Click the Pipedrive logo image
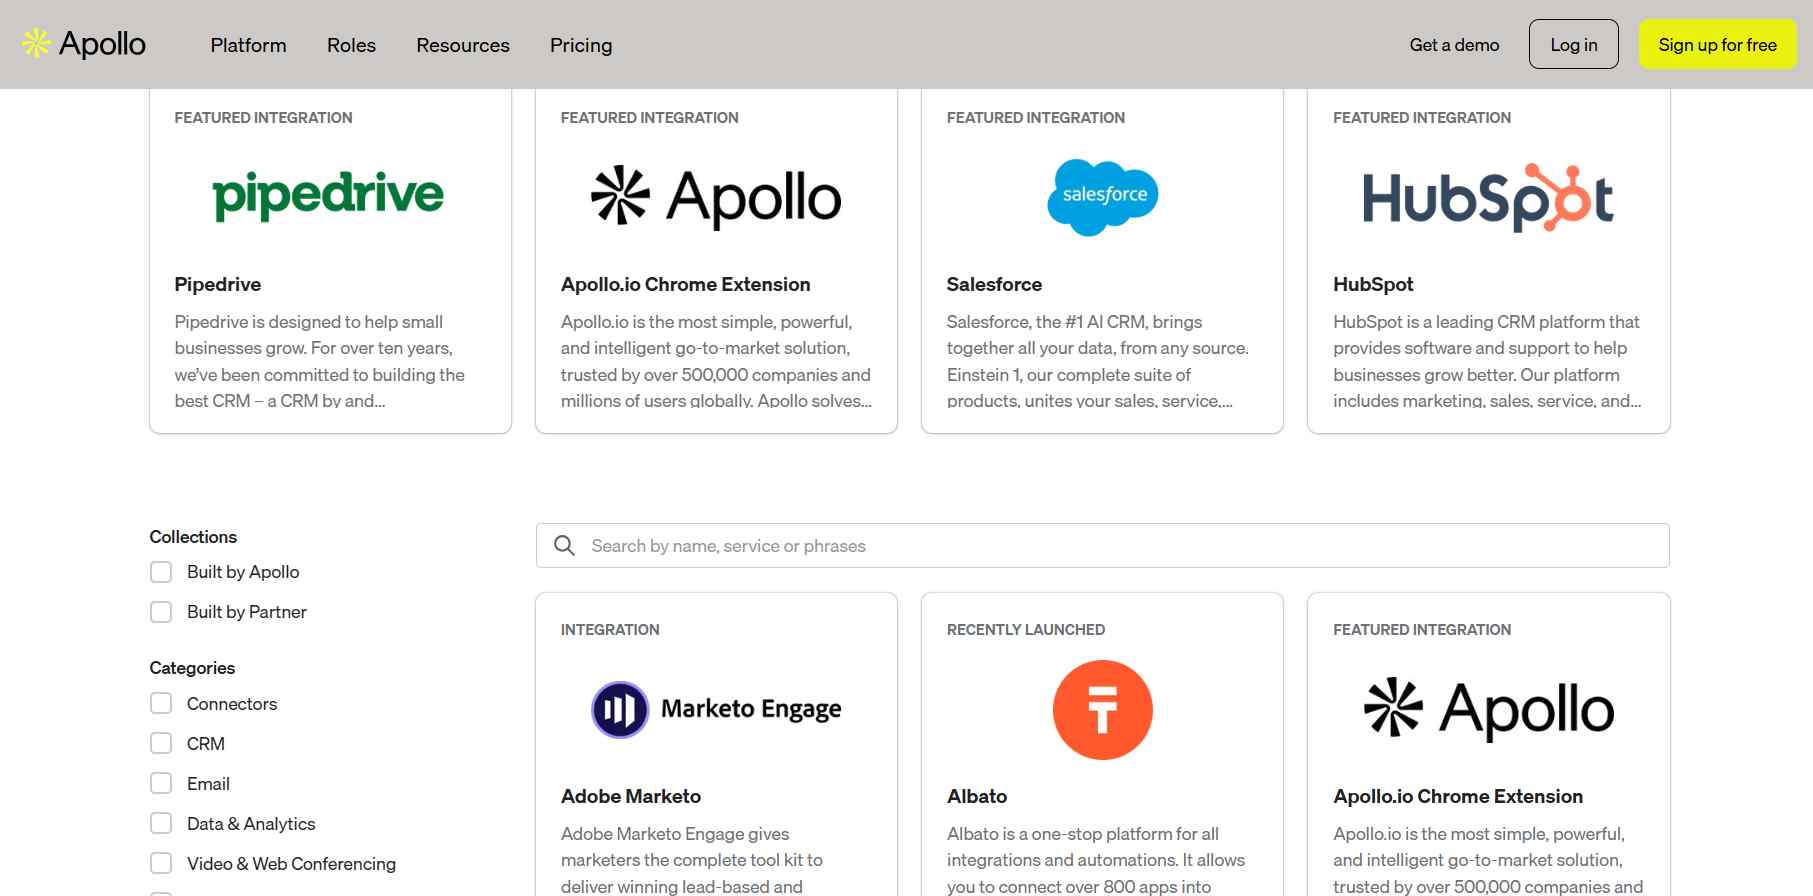The width and height of the screenshot is (1813, 896). (x=328, y=196)
